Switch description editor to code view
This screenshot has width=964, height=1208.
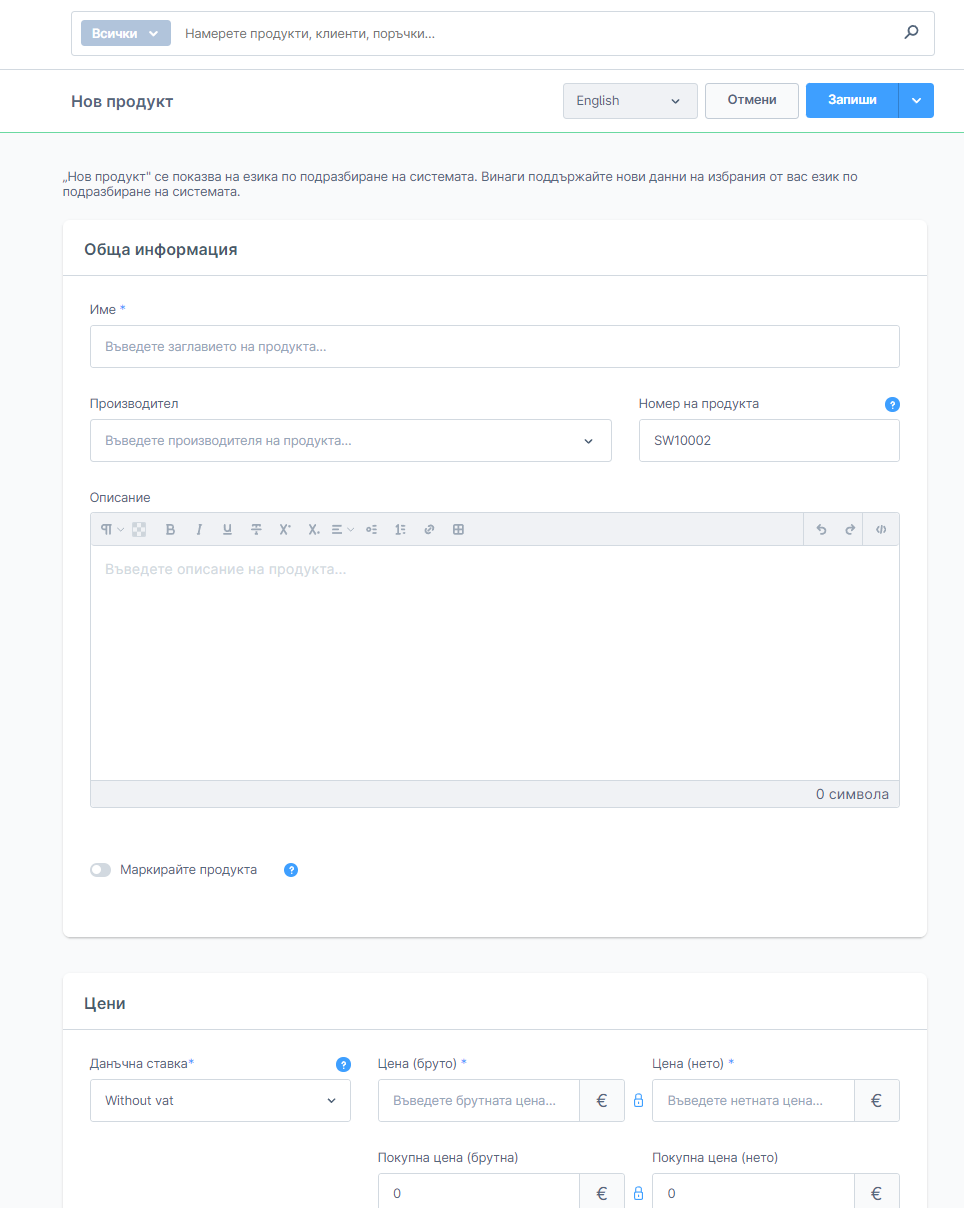point(881,530)
